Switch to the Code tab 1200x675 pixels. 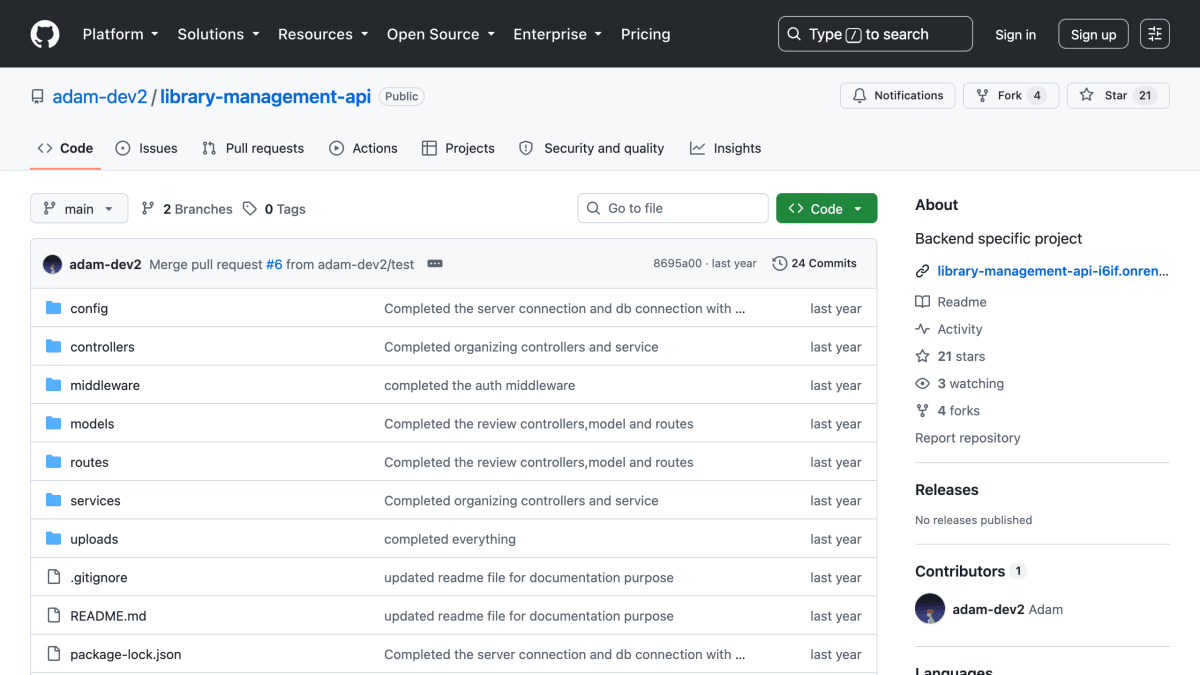coord(65,148)
